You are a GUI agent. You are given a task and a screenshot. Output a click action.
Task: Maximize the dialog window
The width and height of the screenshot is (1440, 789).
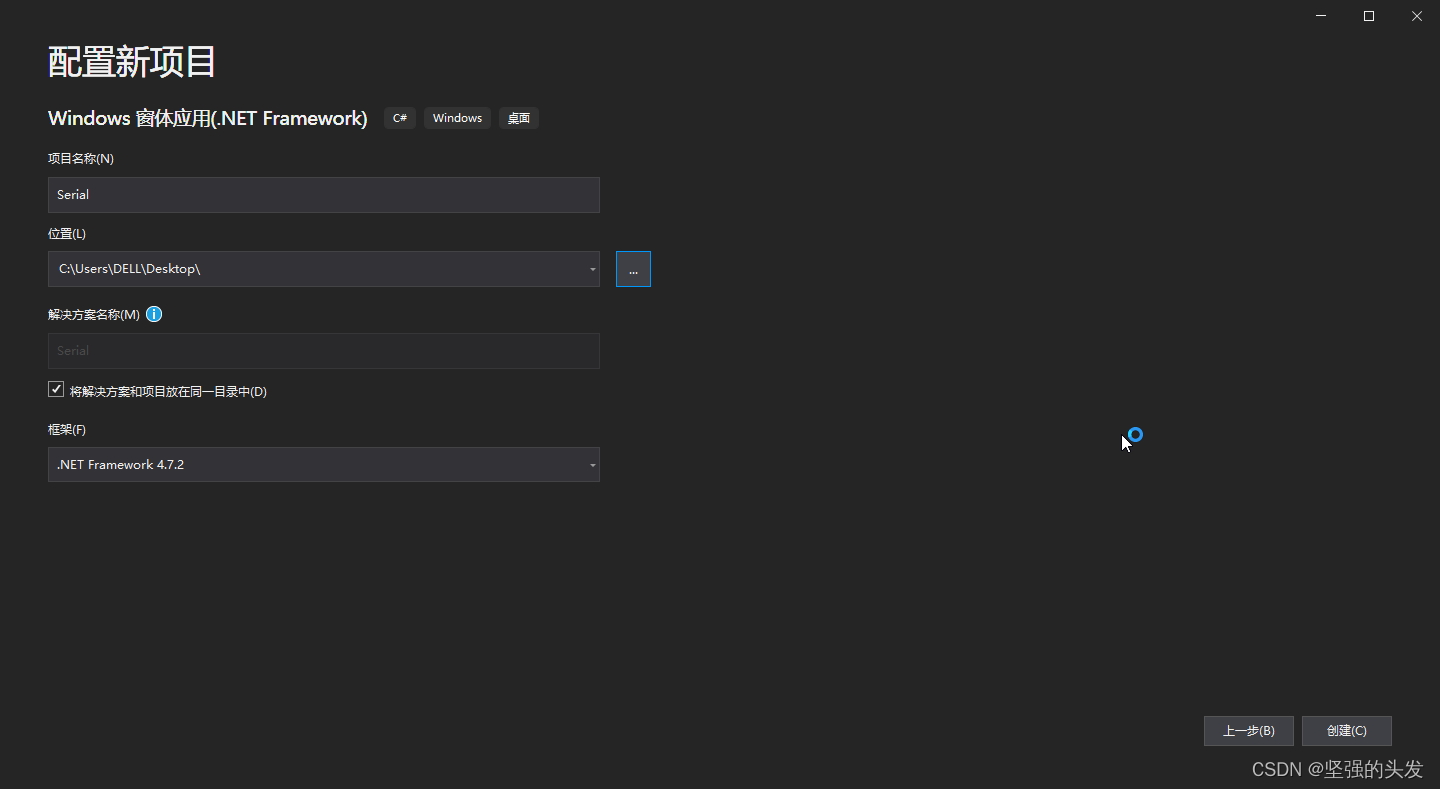pos(1369,16)
